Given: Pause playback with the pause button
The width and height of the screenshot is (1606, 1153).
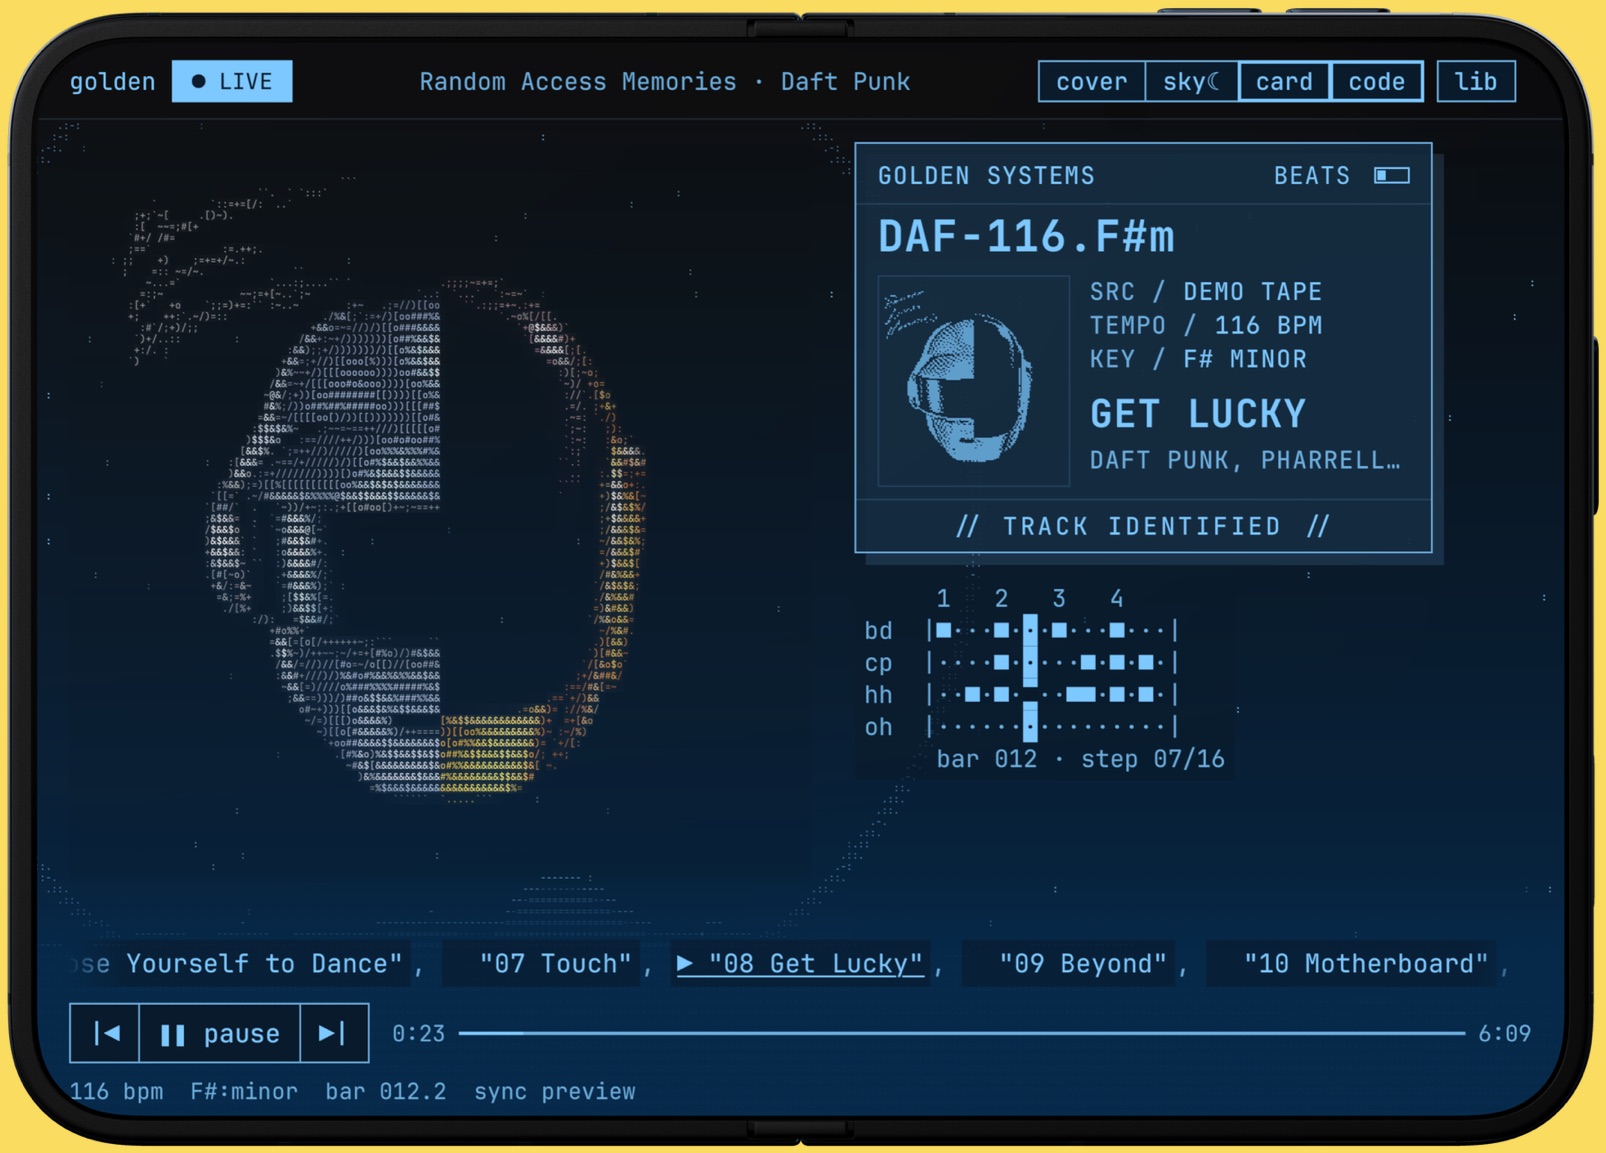Looking at the screenshot, I should pyautogui.click(x=220, y=1033).
